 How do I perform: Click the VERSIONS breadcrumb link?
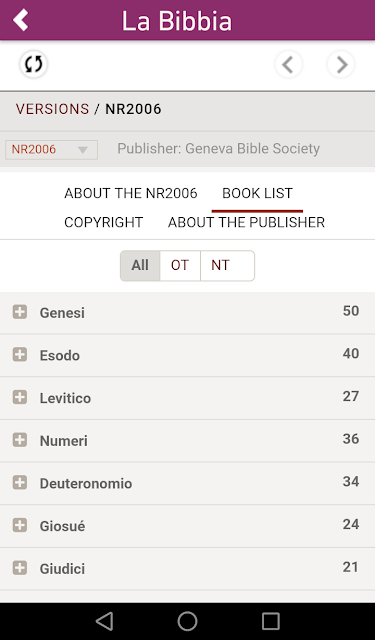[52, 109]
